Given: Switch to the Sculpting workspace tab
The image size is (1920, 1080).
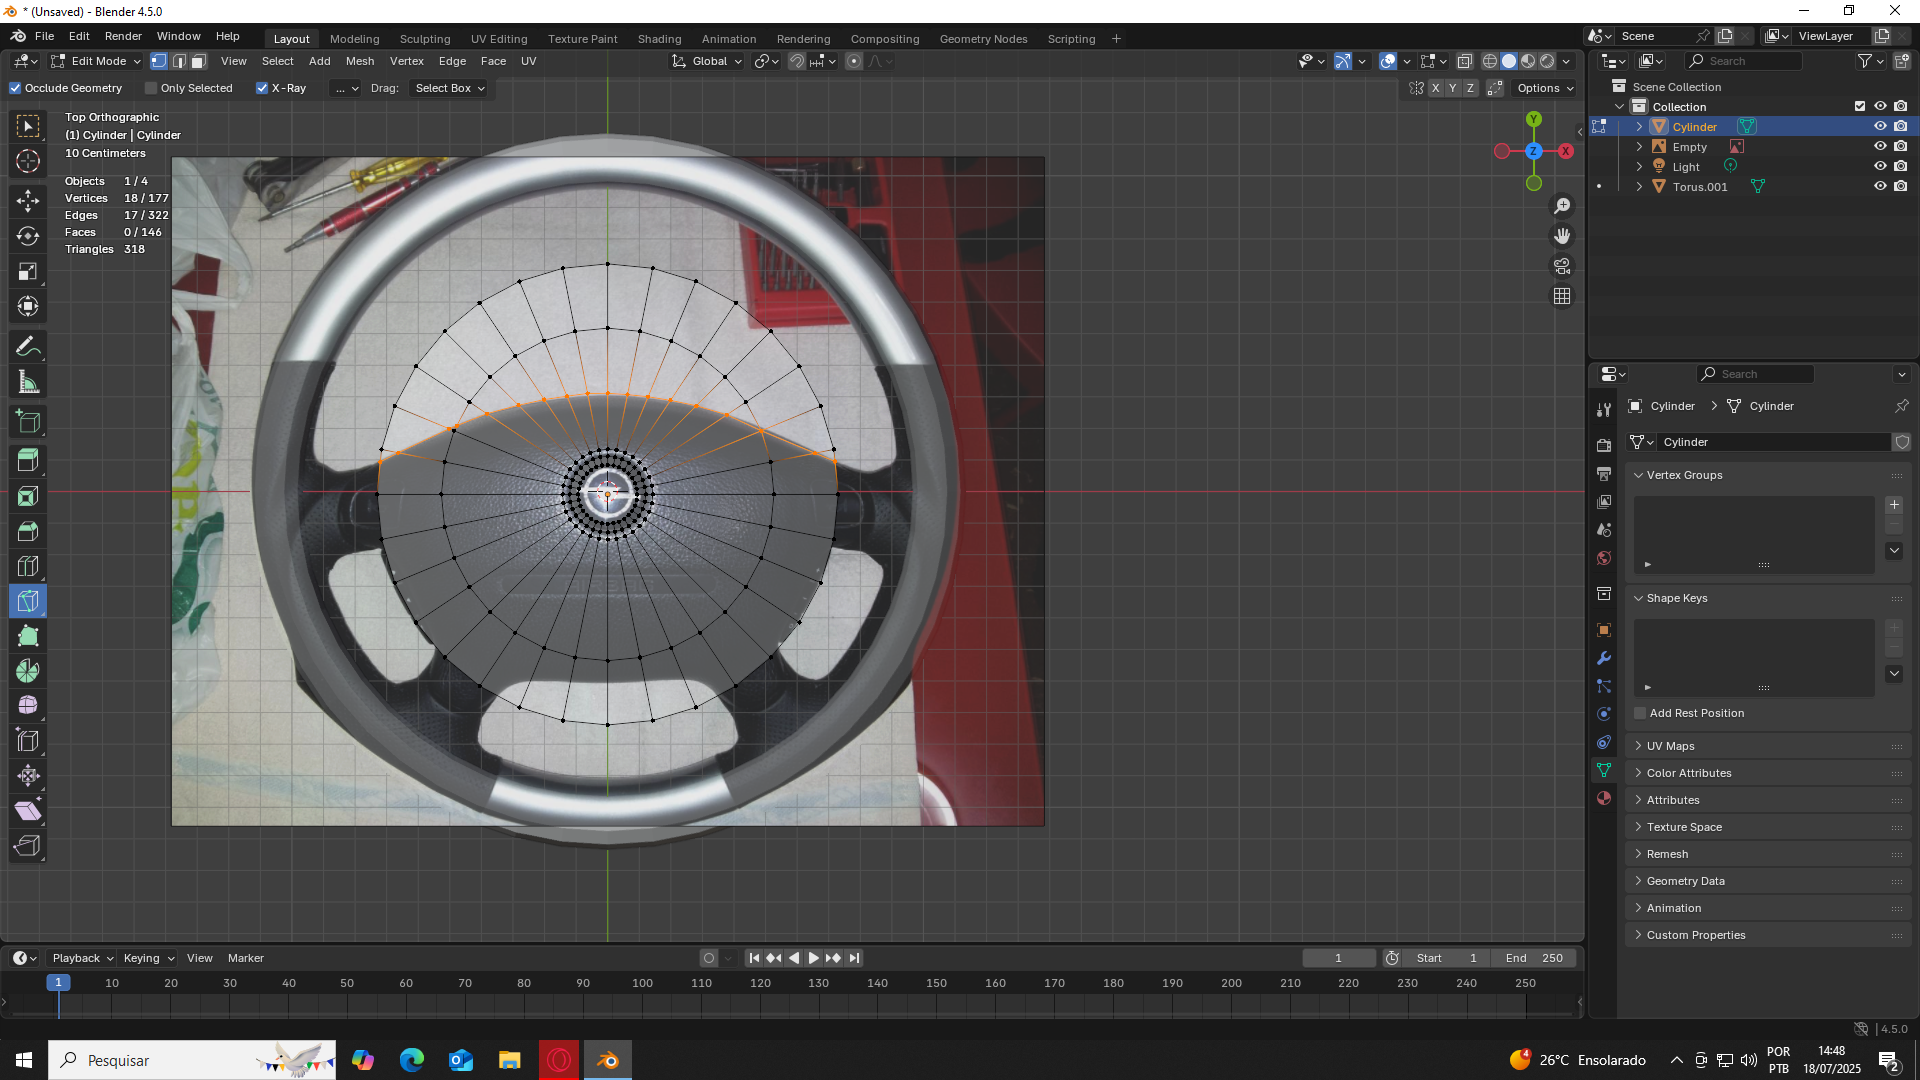Looking at the screenshot, I should (424, 39).
